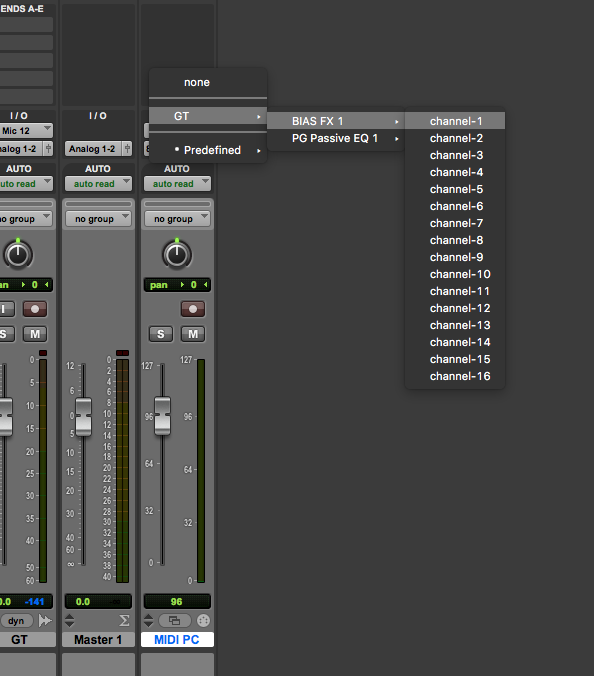The width and height of the screenshot is (594, 676).
Task: Click the path selector icon beside Master 1 Analog 1-2
Action: 127,149
